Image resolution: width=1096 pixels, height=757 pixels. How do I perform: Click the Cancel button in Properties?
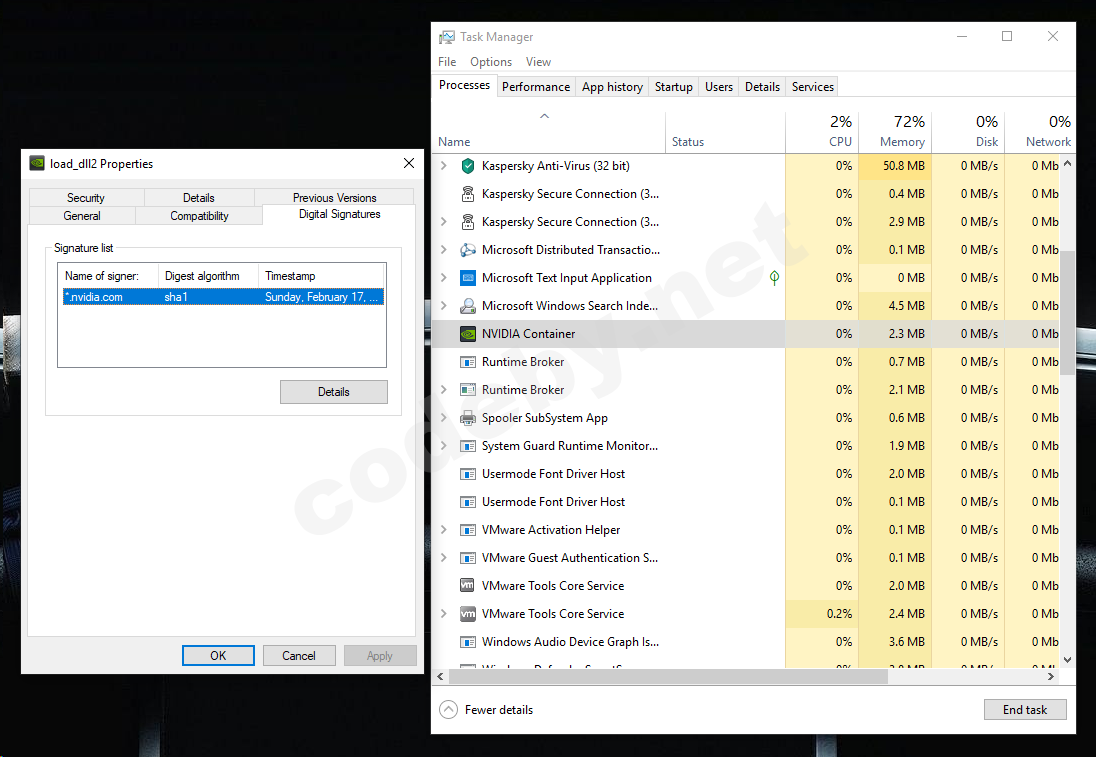pos(299,656)
